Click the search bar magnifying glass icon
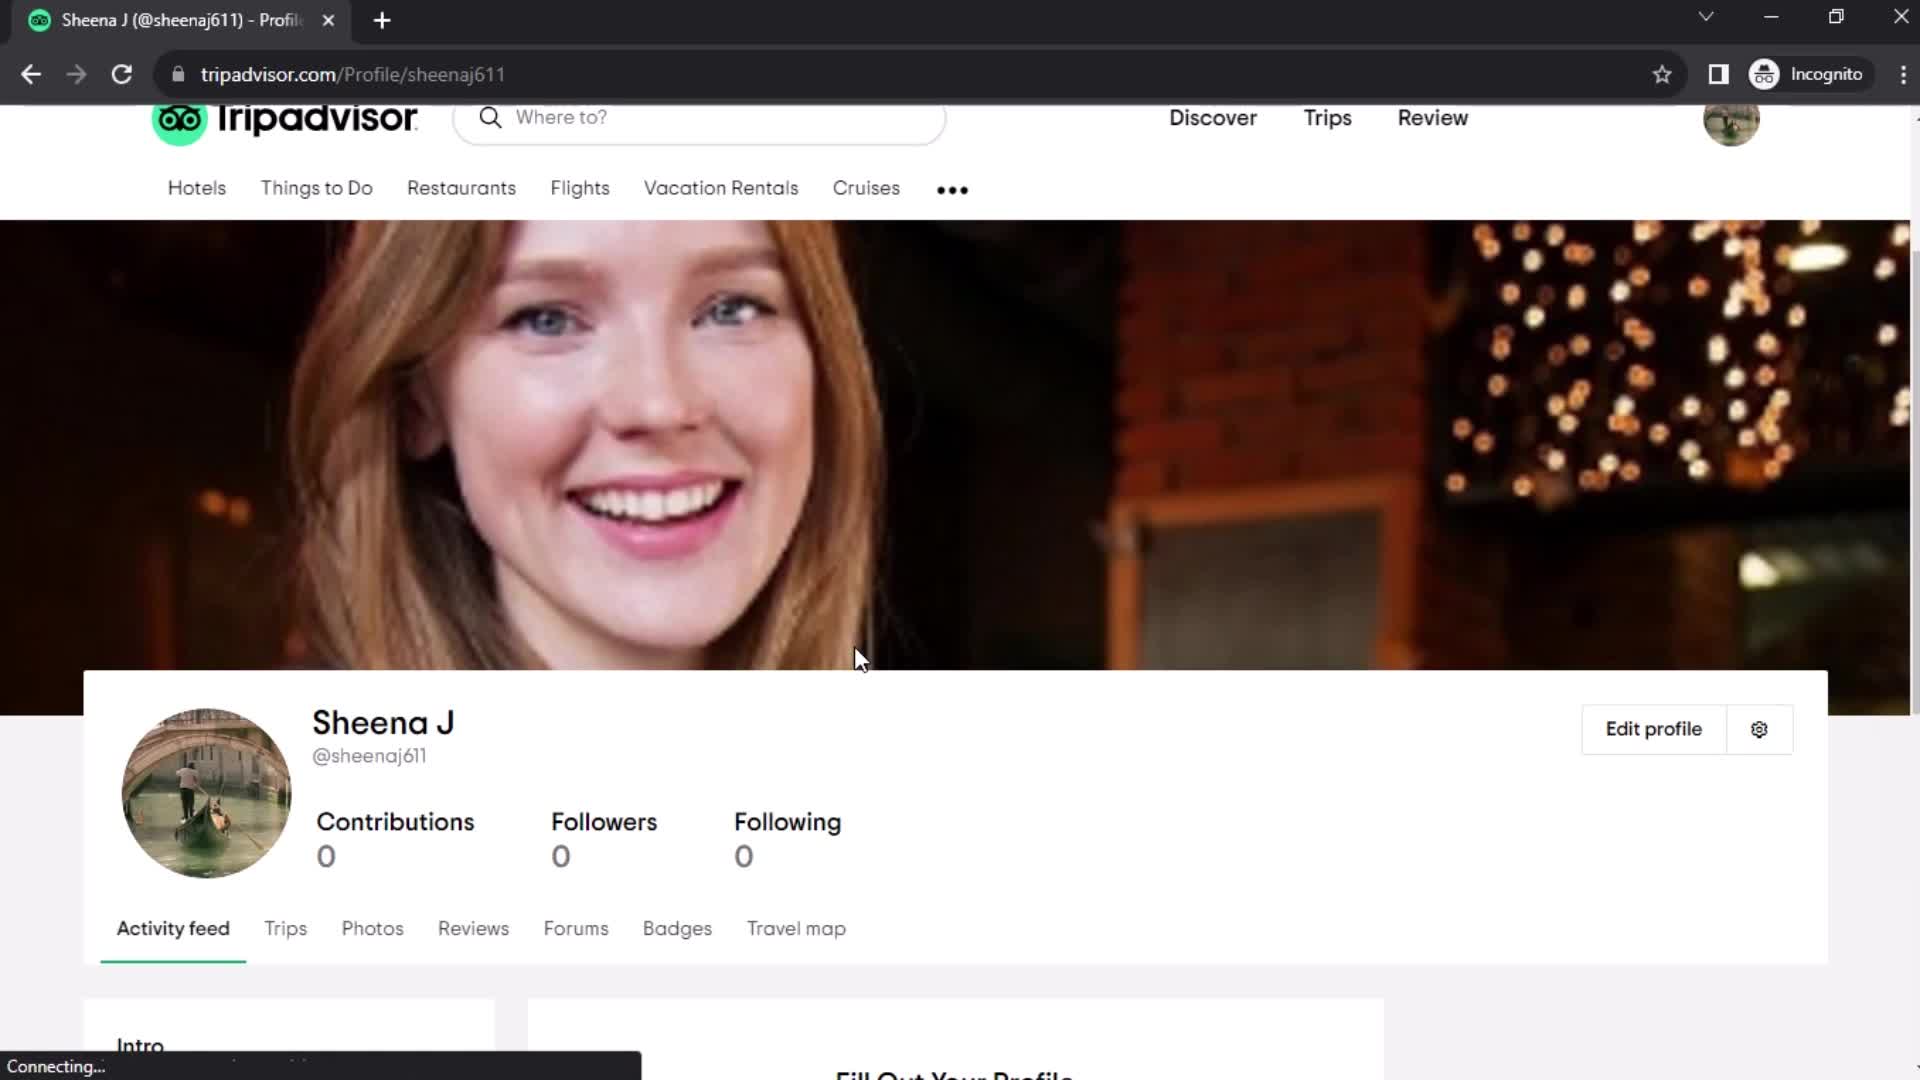This screenshot has height=1080, width=1920. point(489,119)
